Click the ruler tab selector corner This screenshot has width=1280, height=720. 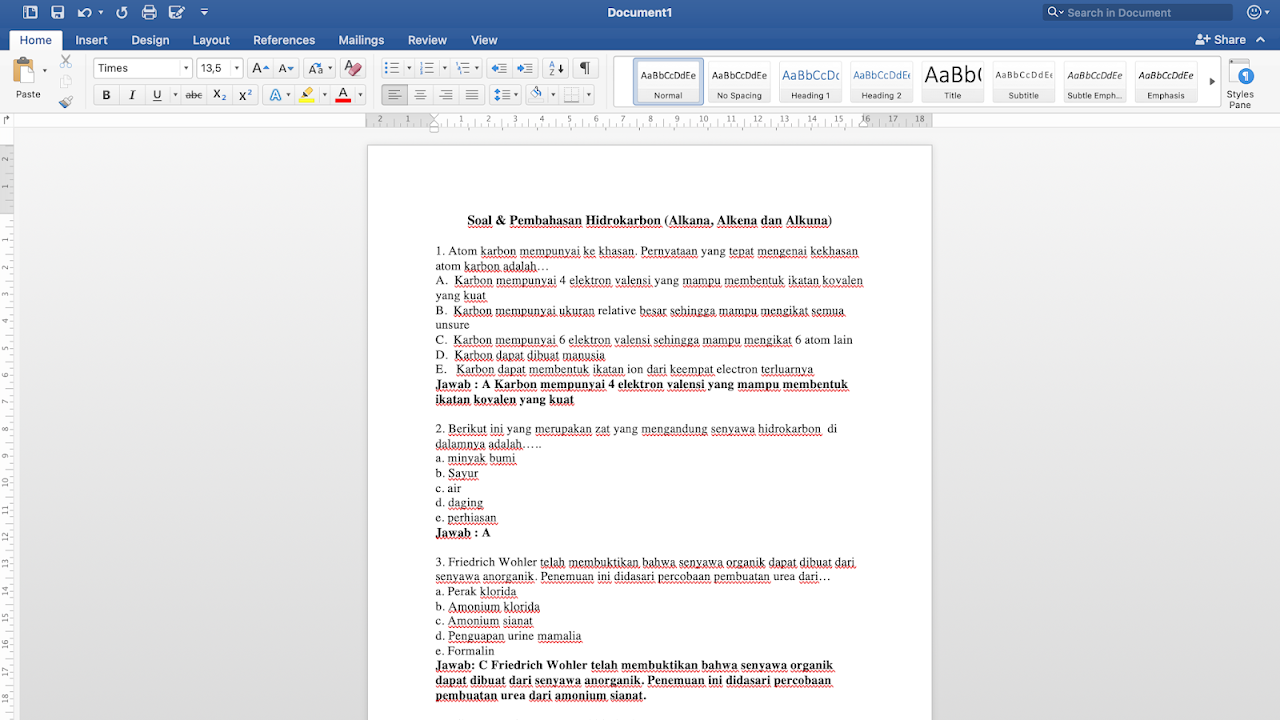7,120
